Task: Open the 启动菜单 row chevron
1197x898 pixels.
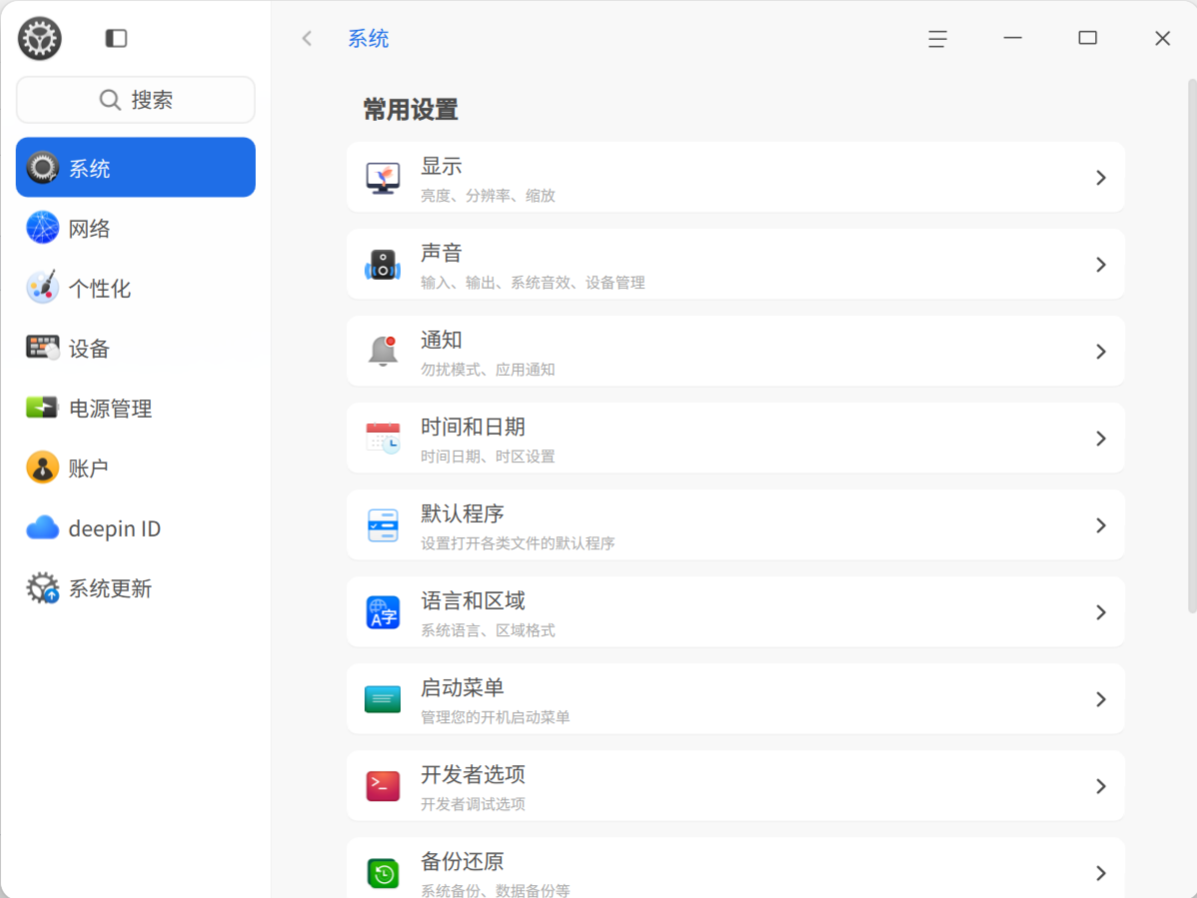Action: pyautogui.click(x=1101, y=699)
